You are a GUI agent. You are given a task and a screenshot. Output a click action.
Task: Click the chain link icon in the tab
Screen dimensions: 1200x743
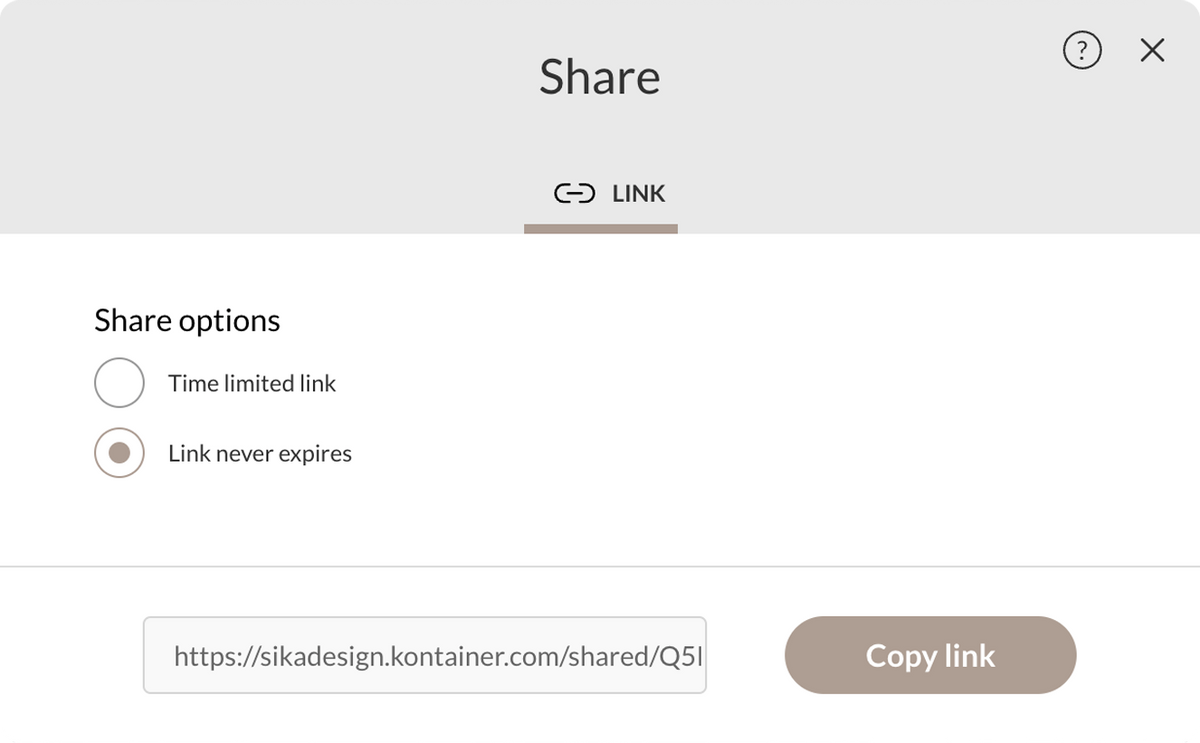[x=574, y=193]
